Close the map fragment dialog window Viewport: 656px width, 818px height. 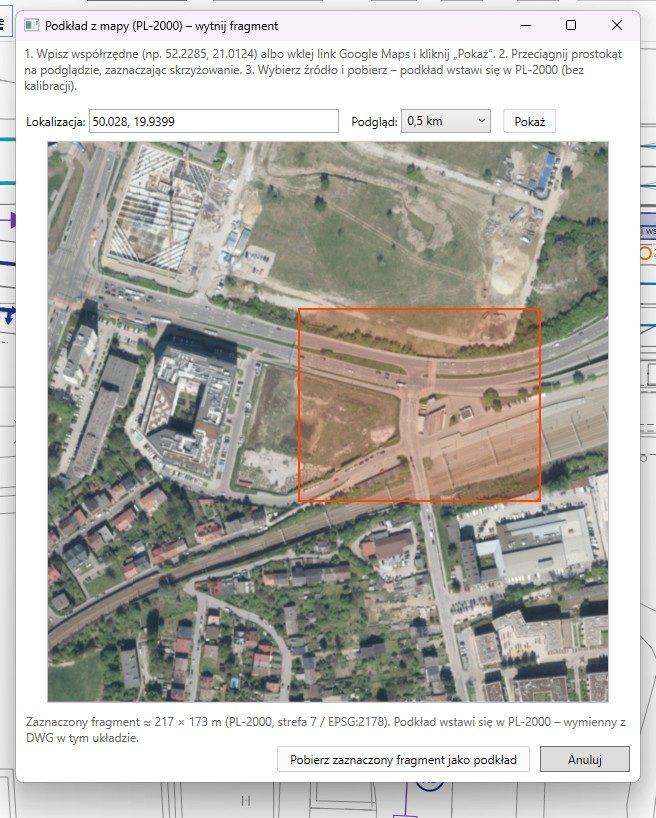(616, 25)
